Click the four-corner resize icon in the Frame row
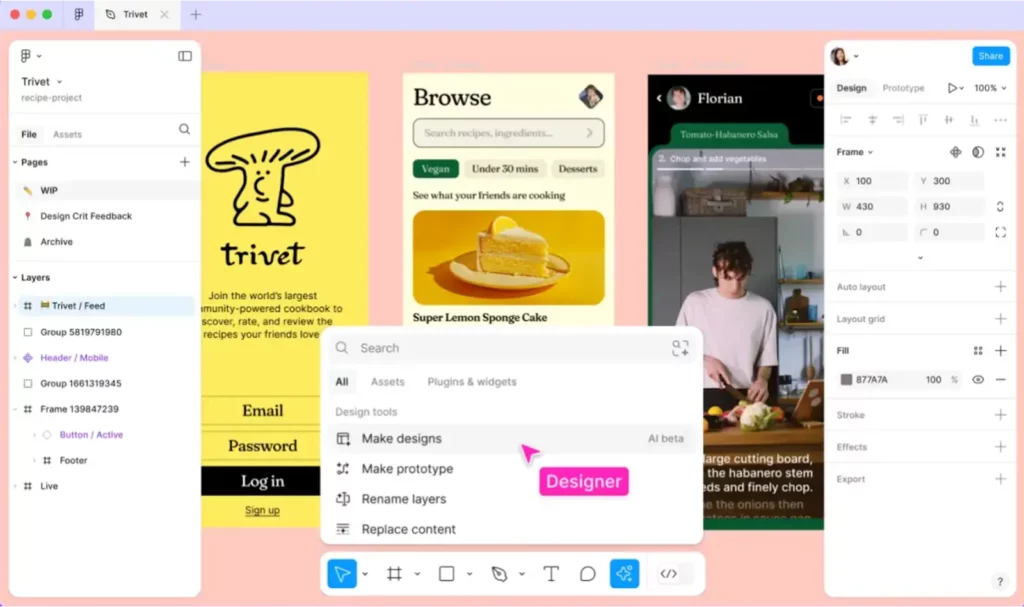Image resolution: width=1024 pixels, height=607 pixels. pos(1000,152)
